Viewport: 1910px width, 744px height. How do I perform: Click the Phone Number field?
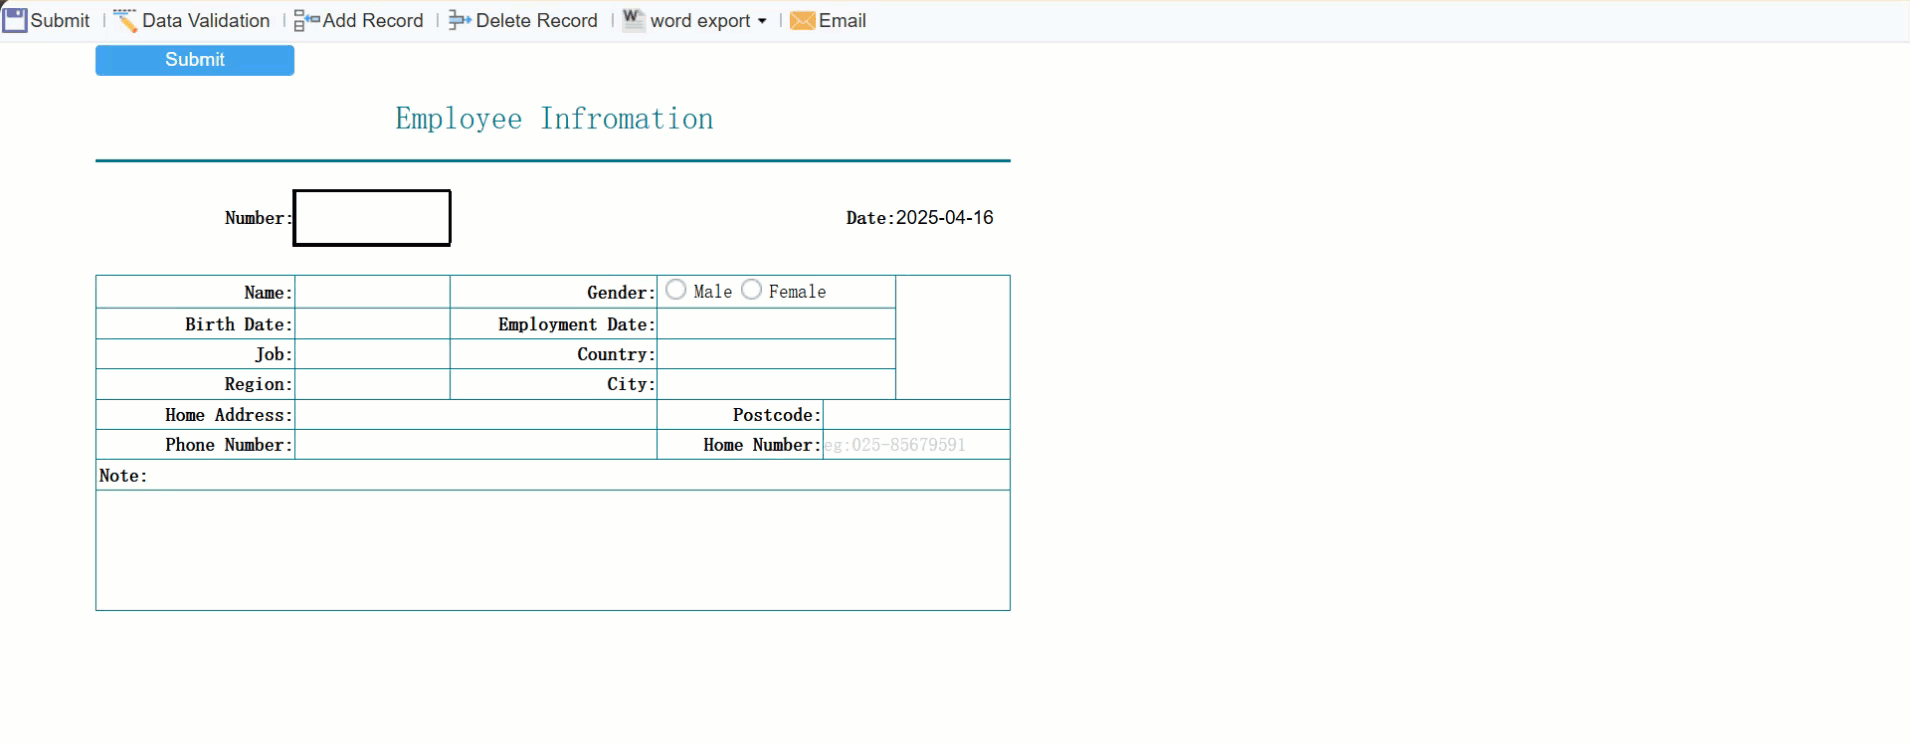476,445
